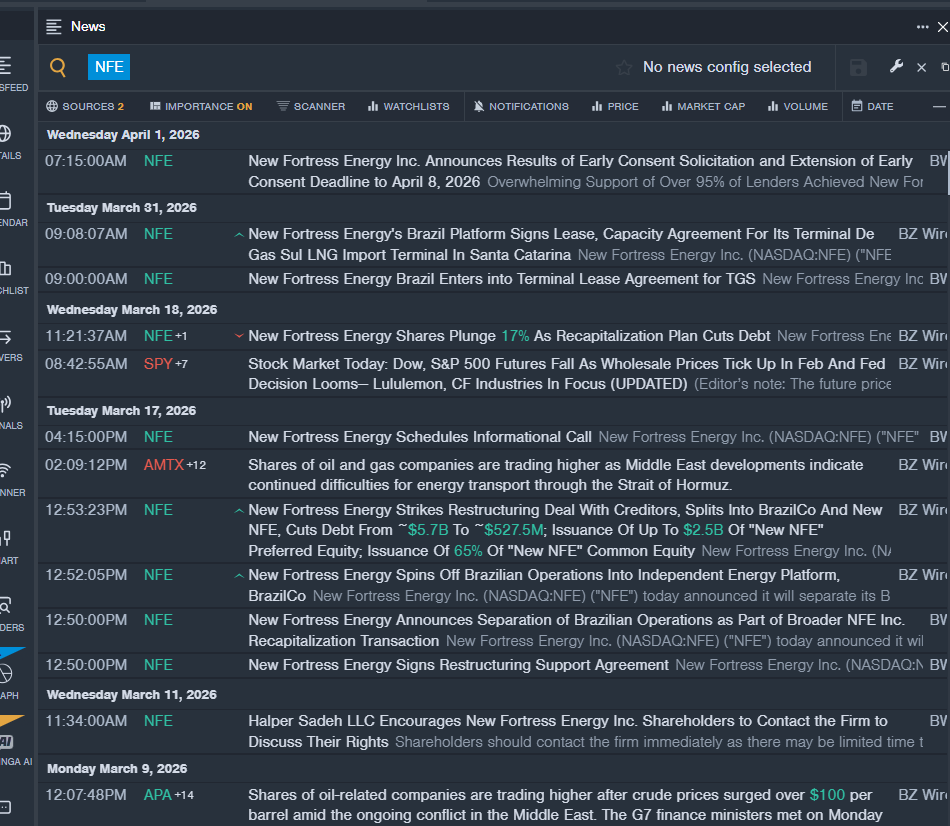Toggle the Notifications bell filter
Image resolution: width=950 pixels, height=826 pixels.
[x=521, y=106]
